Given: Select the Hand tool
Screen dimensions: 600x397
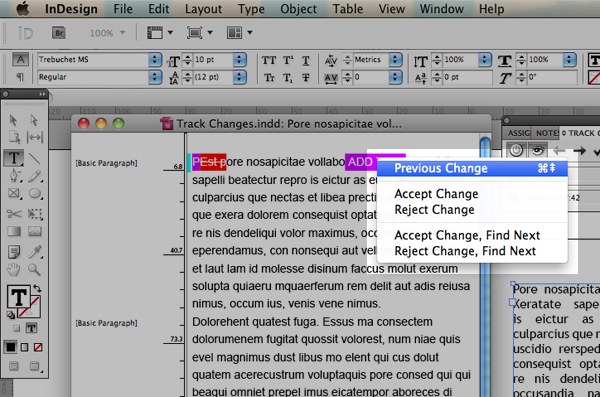Looking at the screenshot, I should click(13, 270).
